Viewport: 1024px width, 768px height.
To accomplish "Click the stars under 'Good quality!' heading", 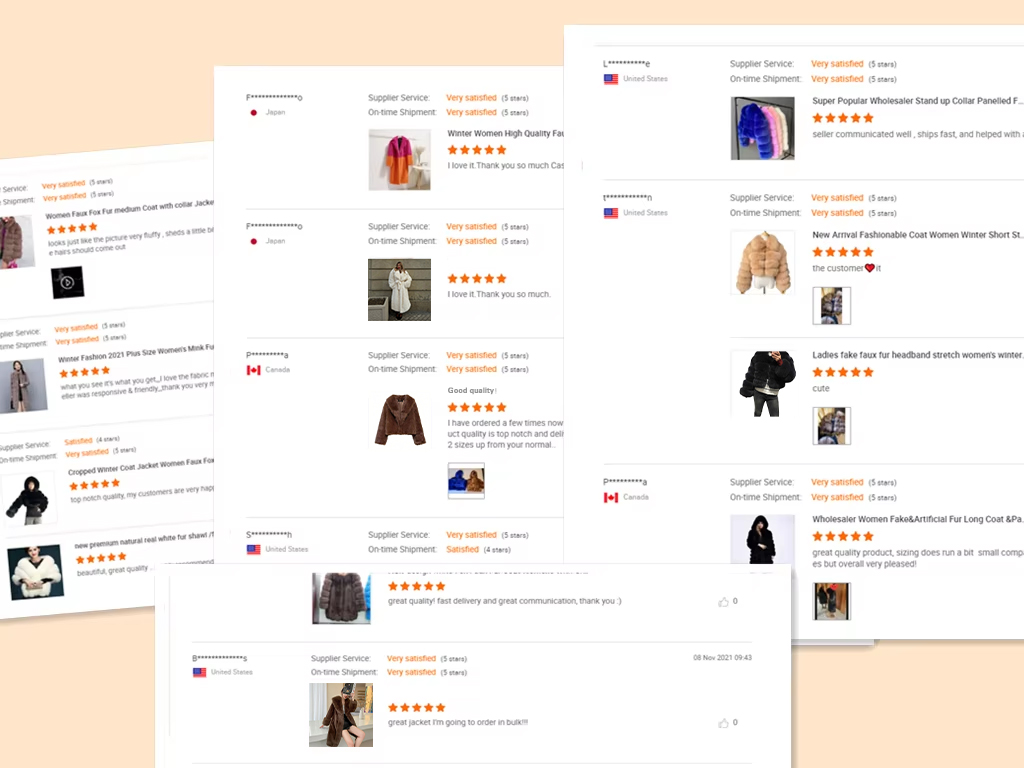I will (477, 408).
